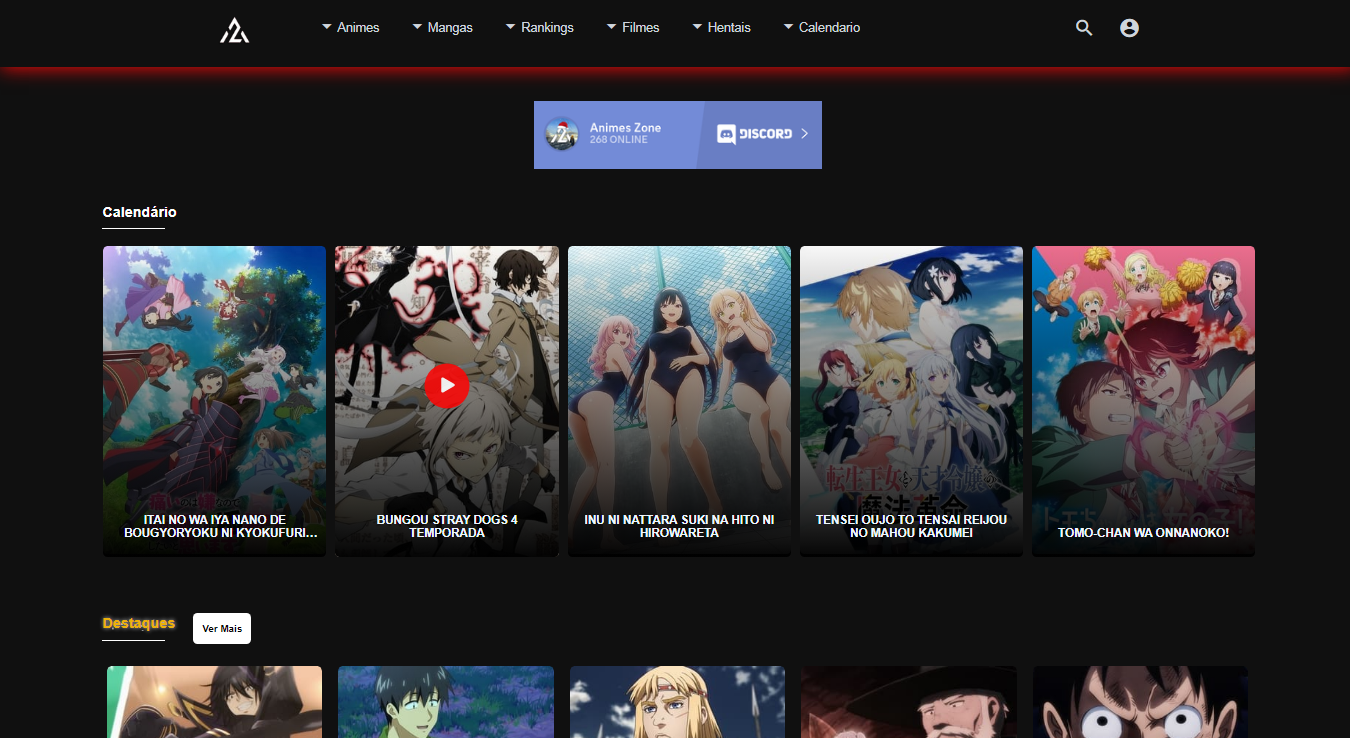Expand the Filmes dropdown arrow
This screenshot has width=1350, height=738.
611,27
